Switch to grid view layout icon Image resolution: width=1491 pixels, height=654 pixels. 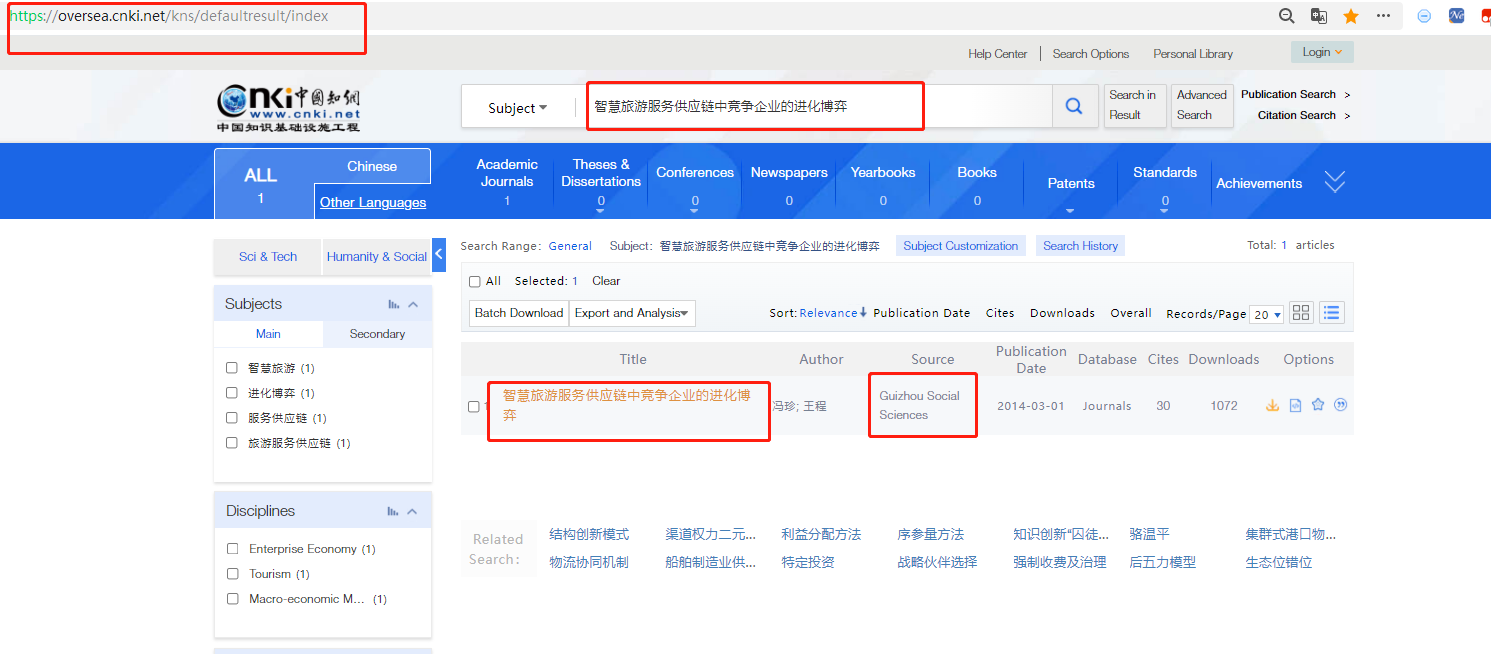pyautogui.click(x=1301, y=312)
